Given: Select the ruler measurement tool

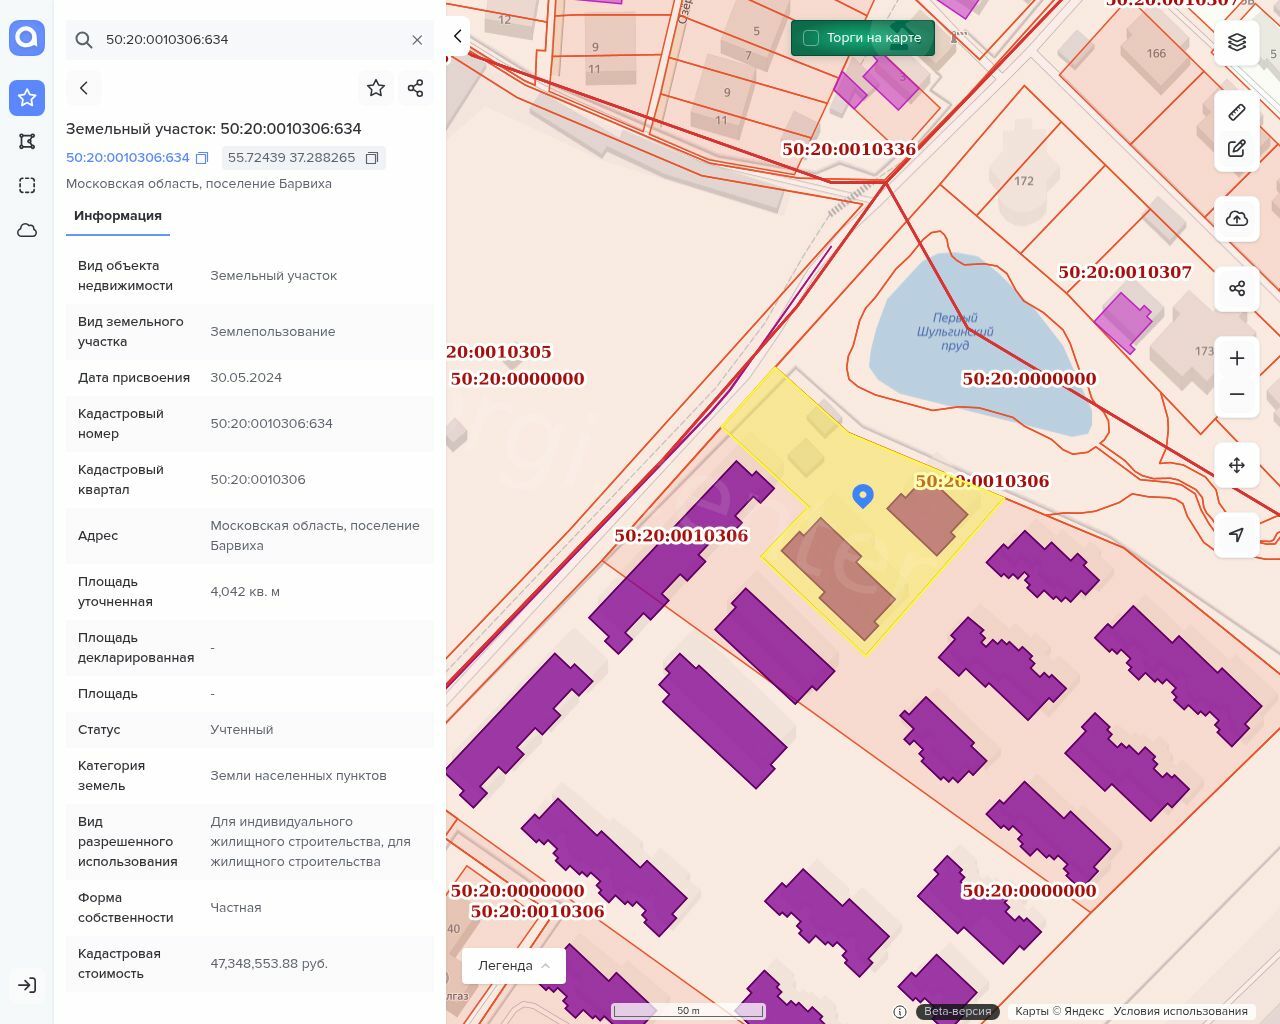Looking at the screenshot, I should [x=1237, y=112].
